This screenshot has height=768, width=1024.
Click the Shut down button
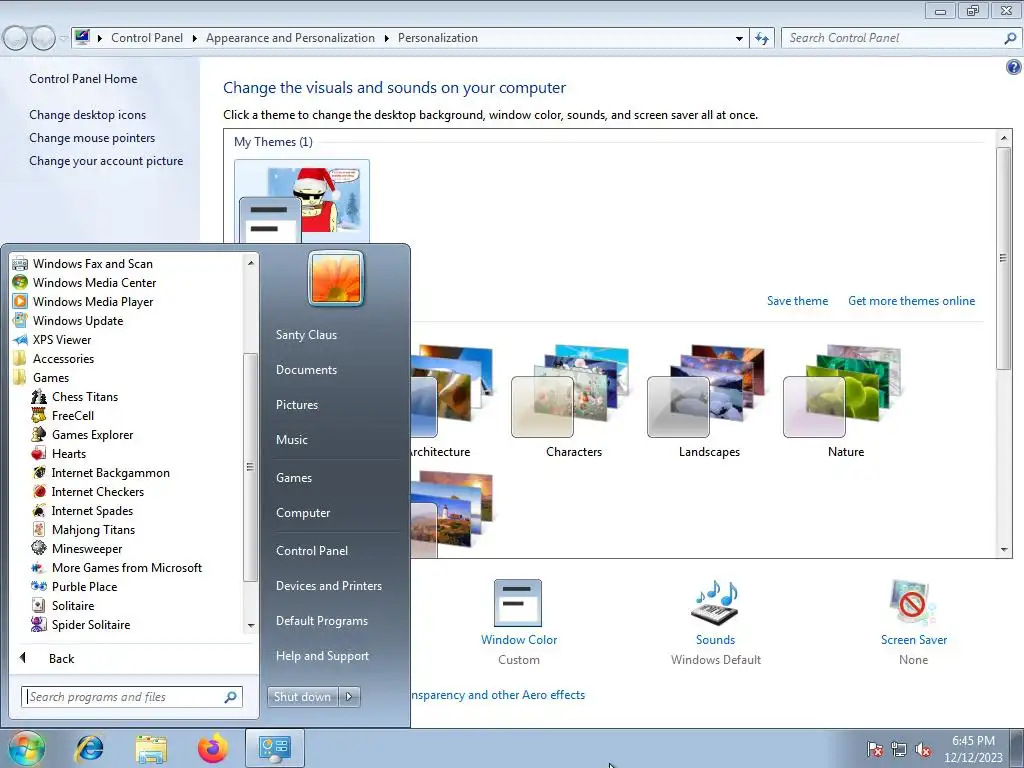tap(302, 697)
